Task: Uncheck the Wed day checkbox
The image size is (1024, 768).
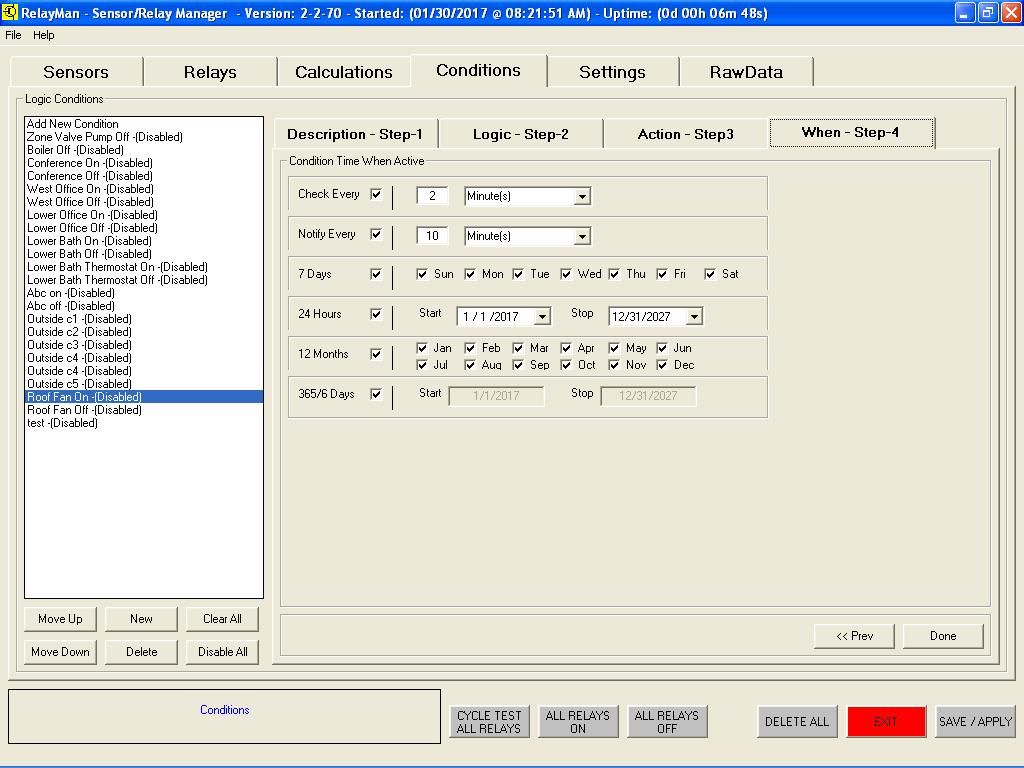Action: pos(566,274)
